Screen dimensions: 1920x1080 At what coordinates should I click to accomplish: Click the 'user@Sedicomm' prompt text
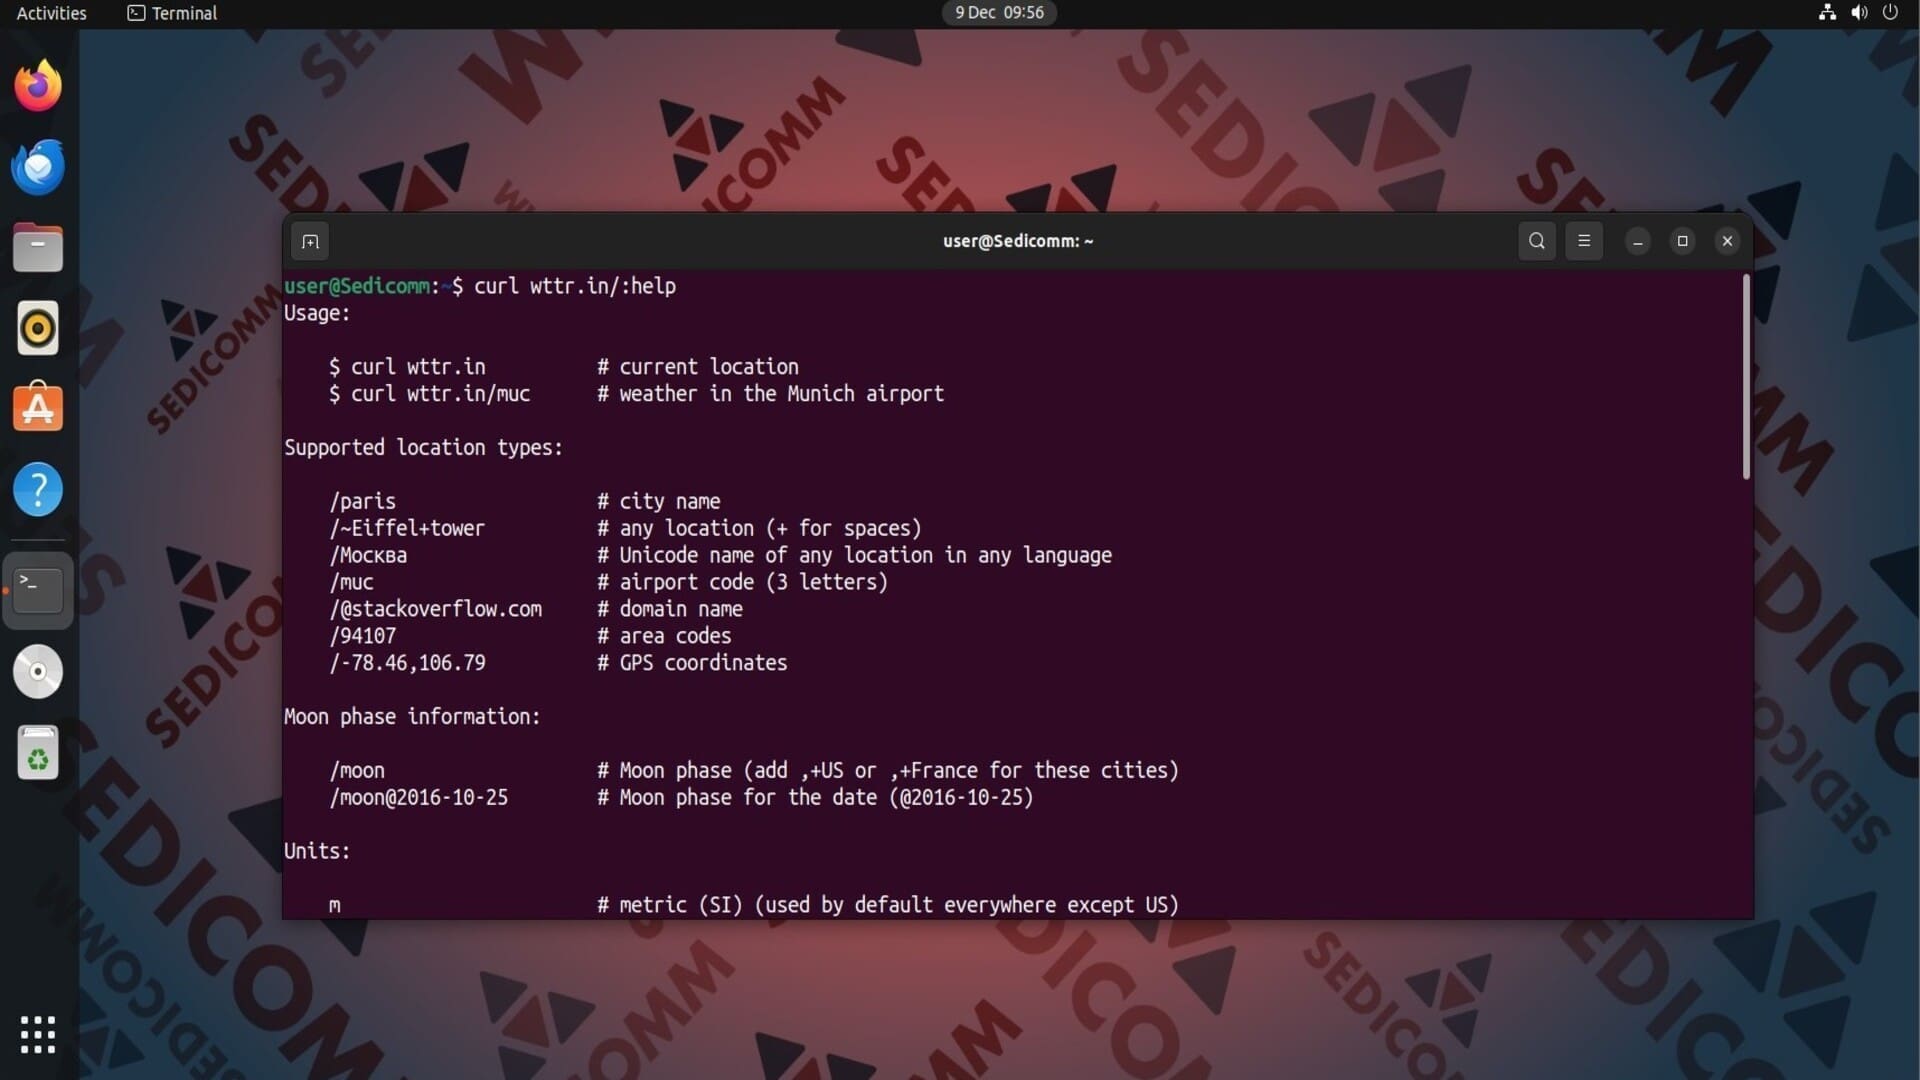[x=357, y=286]
